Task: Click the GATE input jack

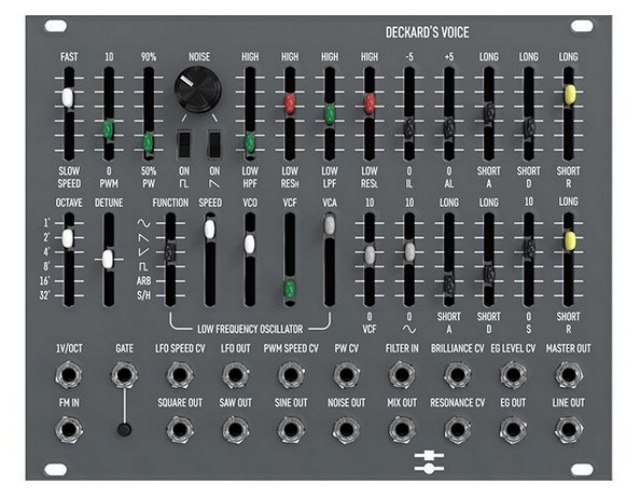Action: coord(124,375)
